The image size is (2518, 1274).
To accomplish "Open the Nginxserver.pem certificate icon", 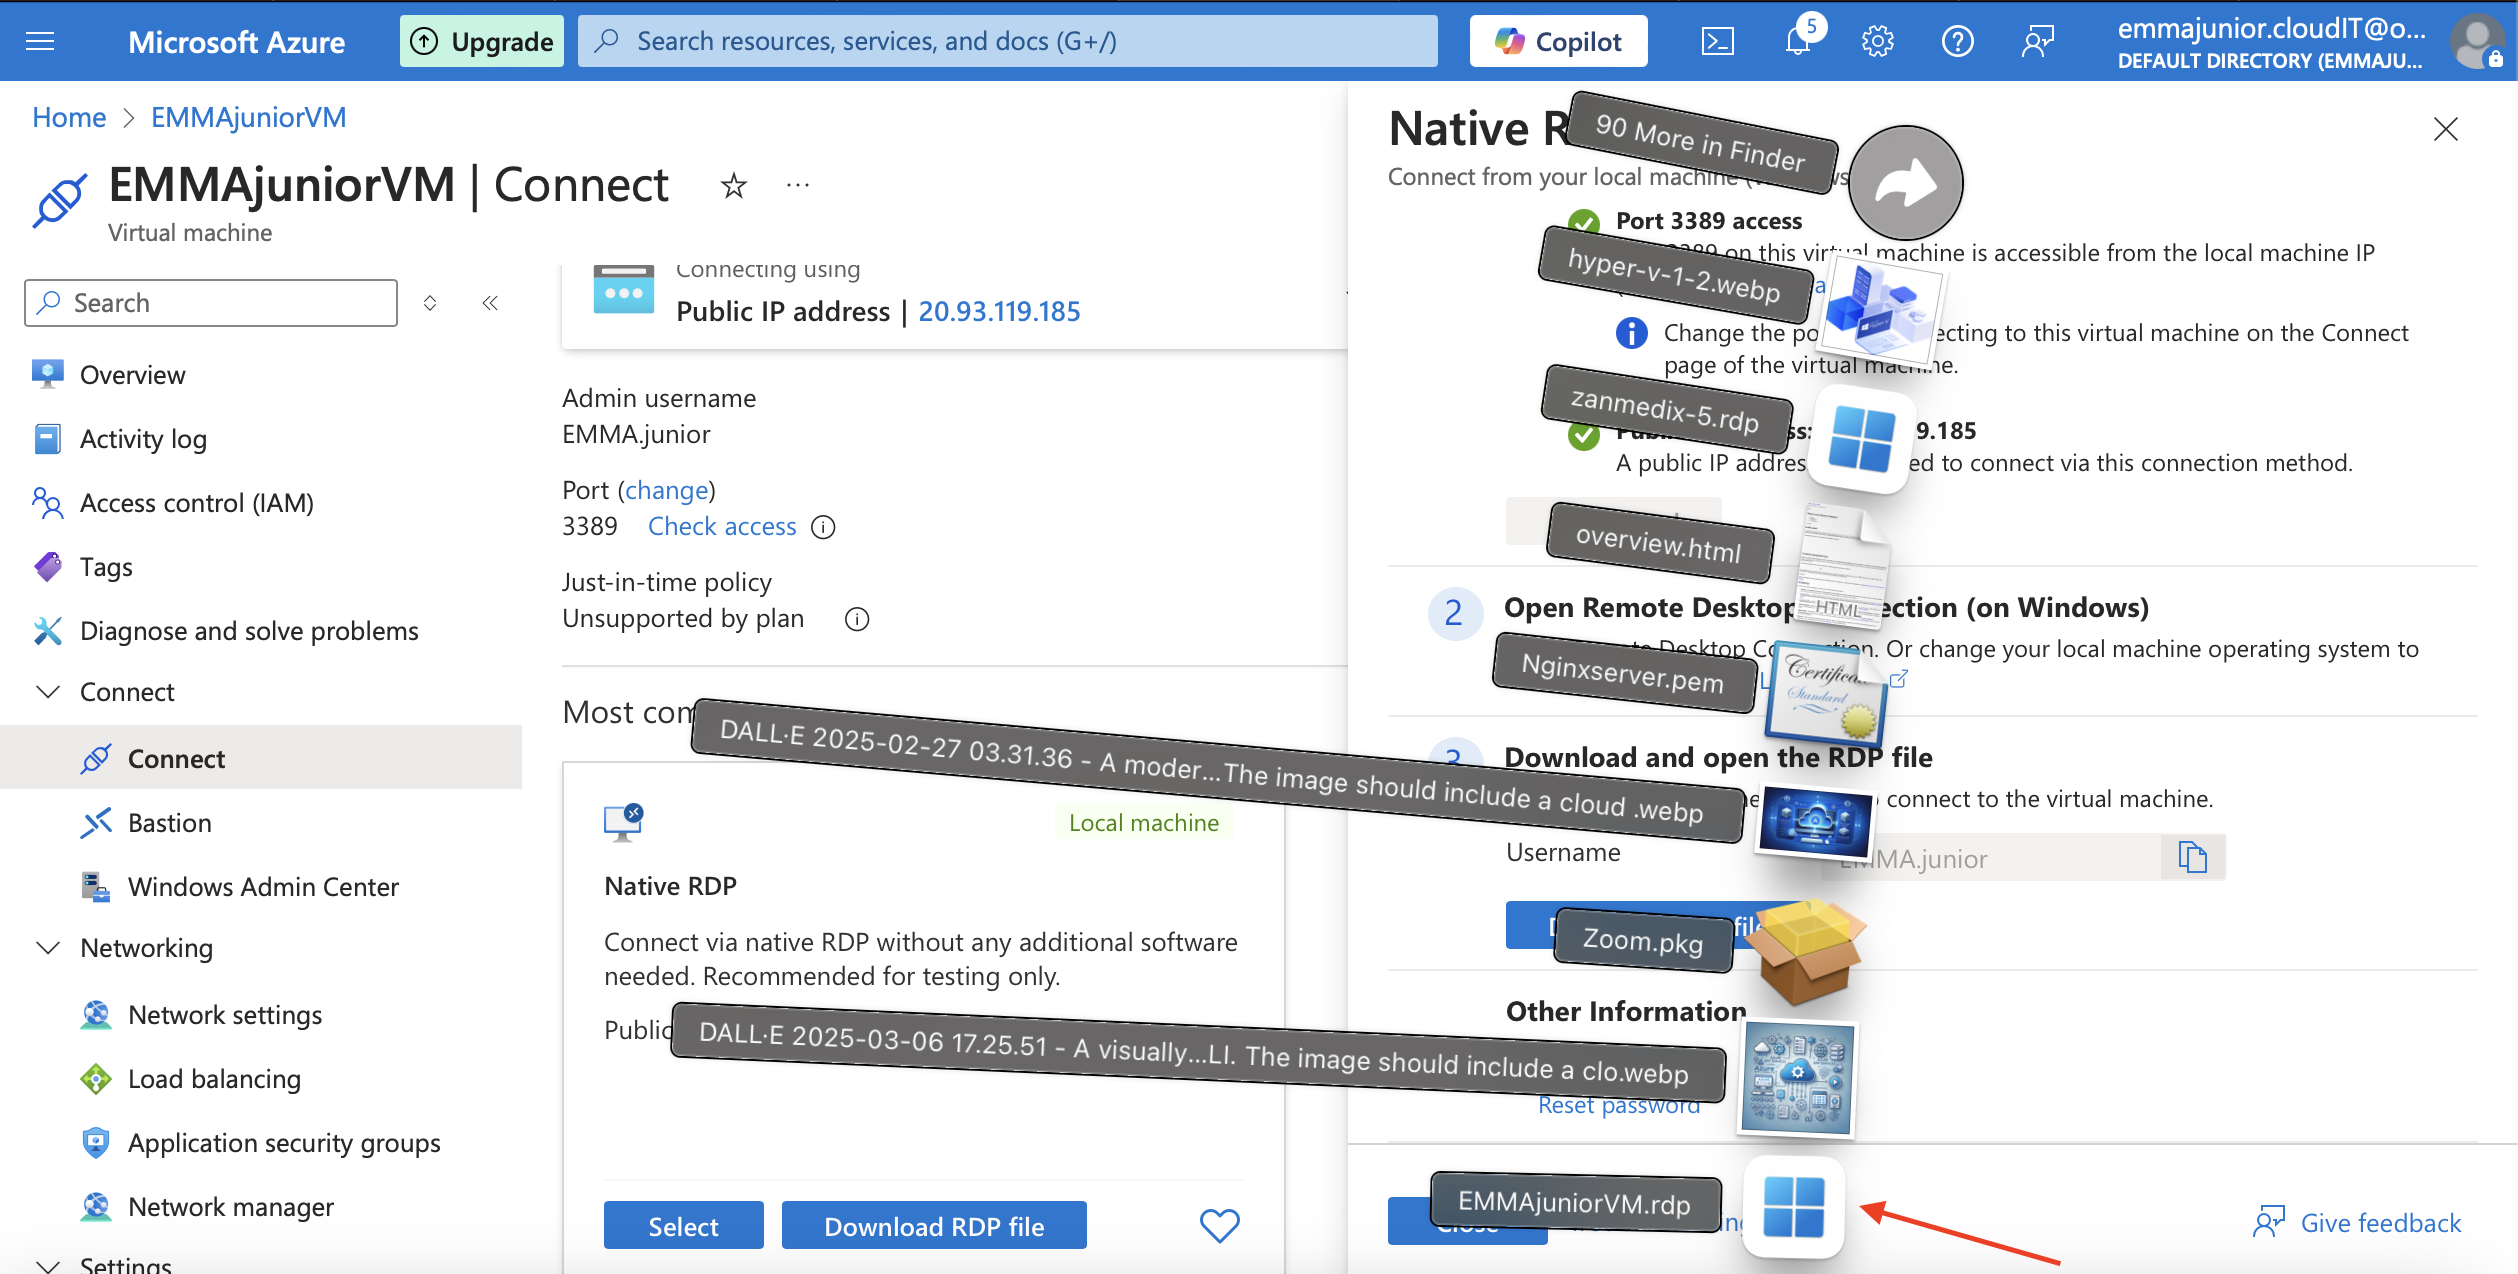I will pyautogui.click(x=1826, y=692).
